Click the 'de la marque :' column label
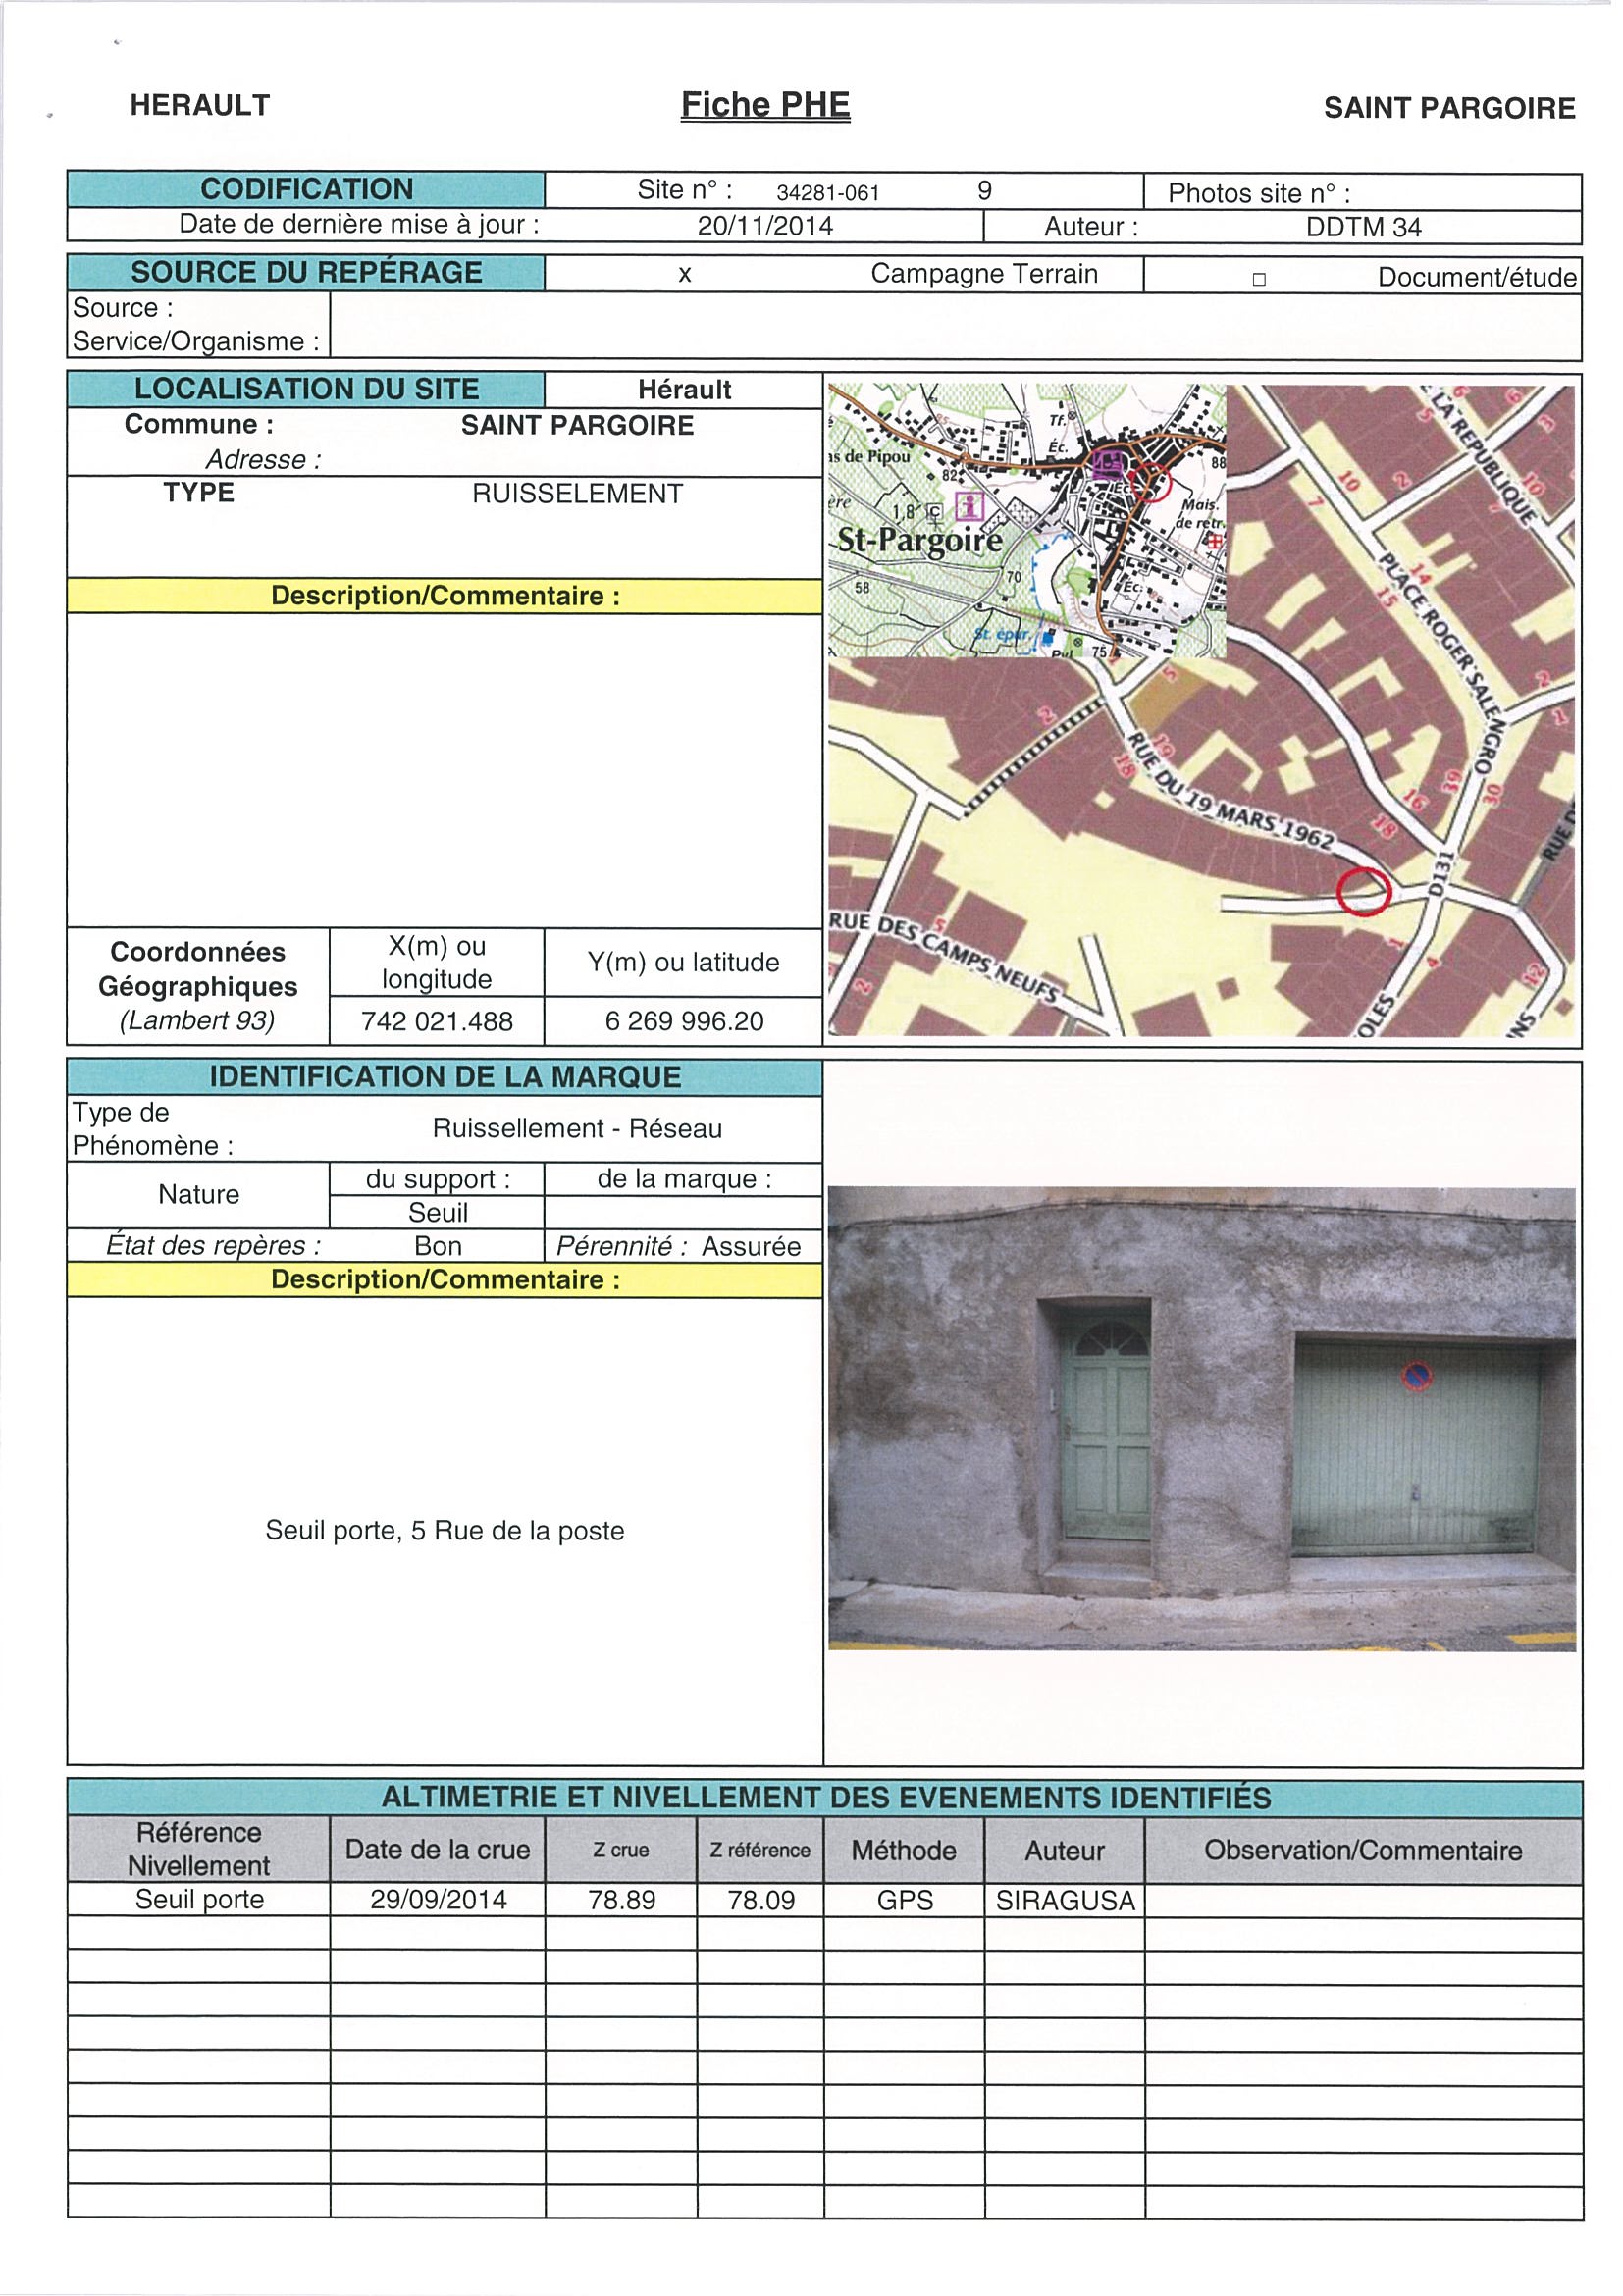Image resolution: width=1623 pixels, height=2296 pixels. pyautogui.click(x=684, y=1179)
